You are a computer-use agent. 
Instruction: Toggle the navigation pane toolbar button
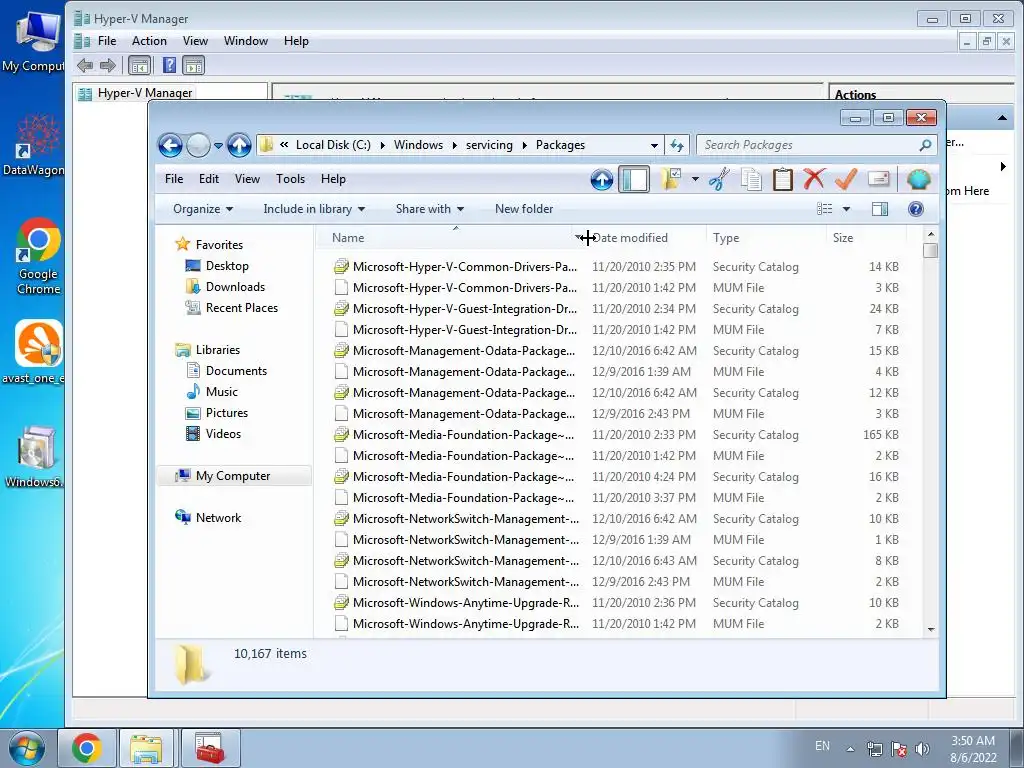[633, 179]
